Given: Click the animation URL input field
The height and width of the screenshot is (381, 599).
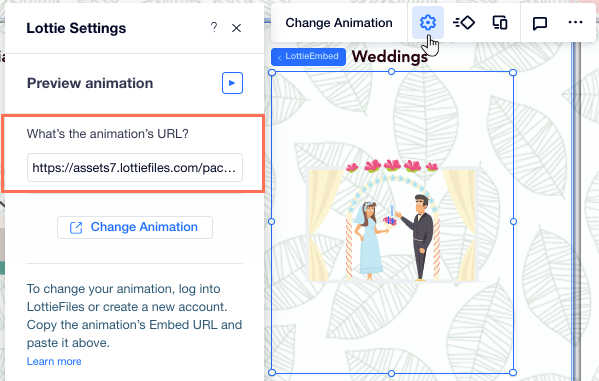Looking at the screenshot, I should tap(135, 167).
